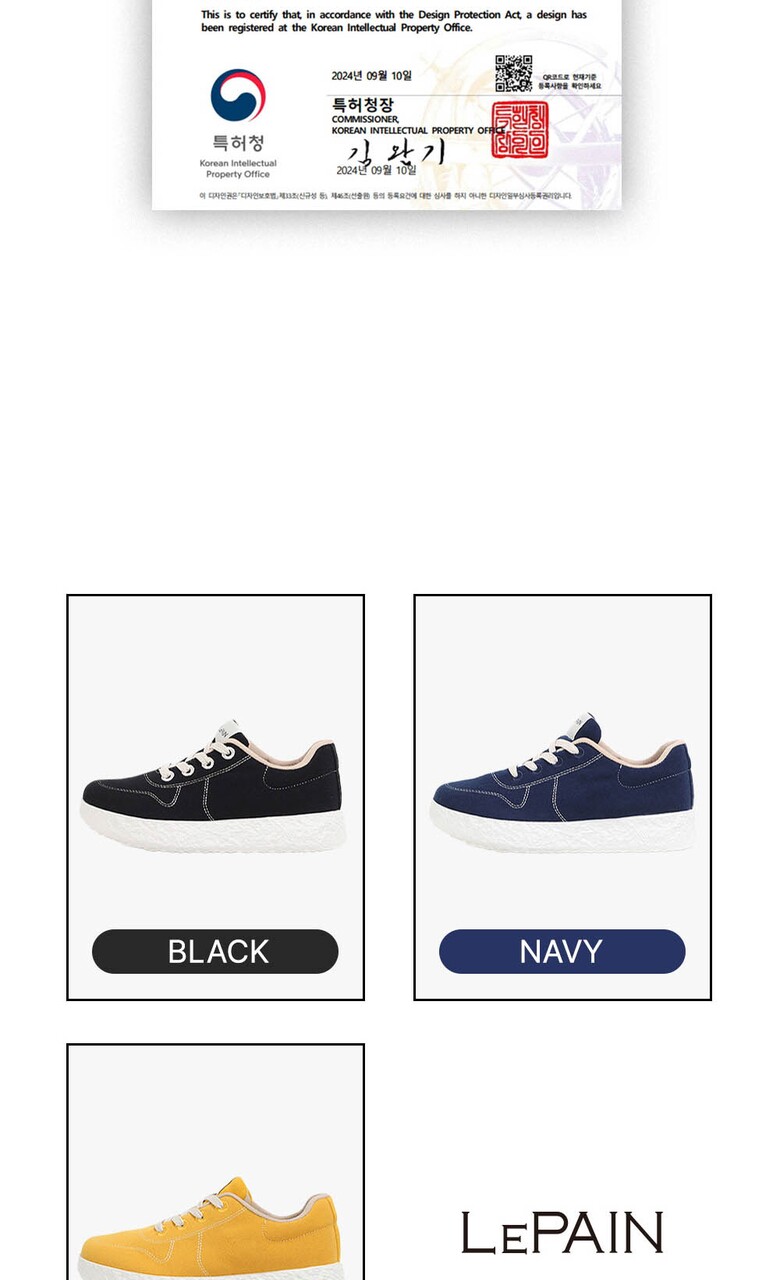Image resolution: width=780 pixels, height=1280 pixels.
Task: Click the QR code instruction text
Action: click(571, 82)
